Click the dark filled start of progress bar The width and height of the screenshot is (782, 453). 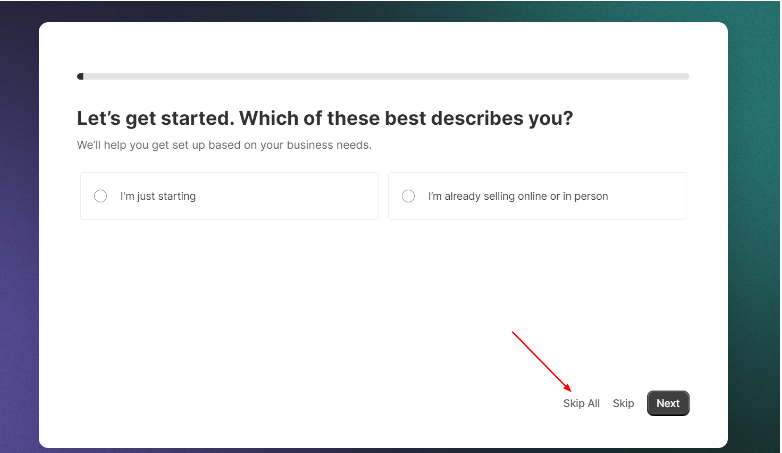click(x=80, y=76)
